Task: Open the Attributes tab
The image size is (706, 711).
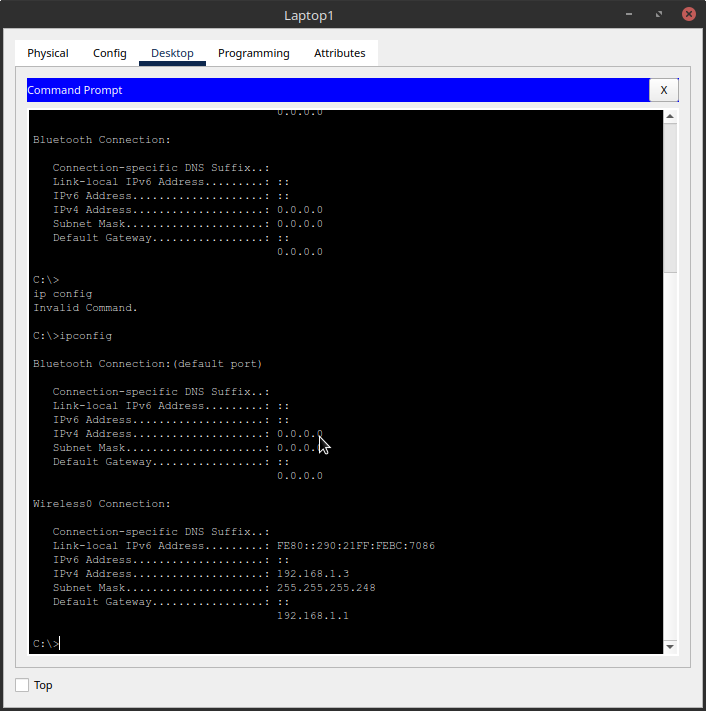Action: pos(340,53)
